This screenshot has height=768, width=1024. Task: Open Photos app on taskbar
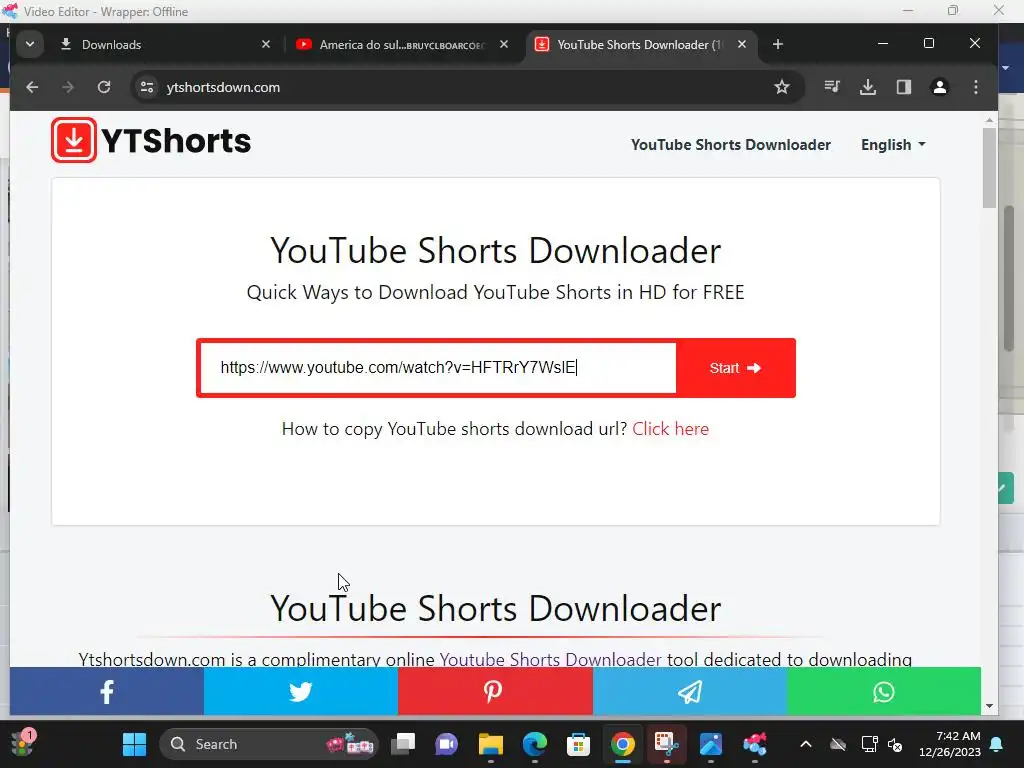click(711, 744)
